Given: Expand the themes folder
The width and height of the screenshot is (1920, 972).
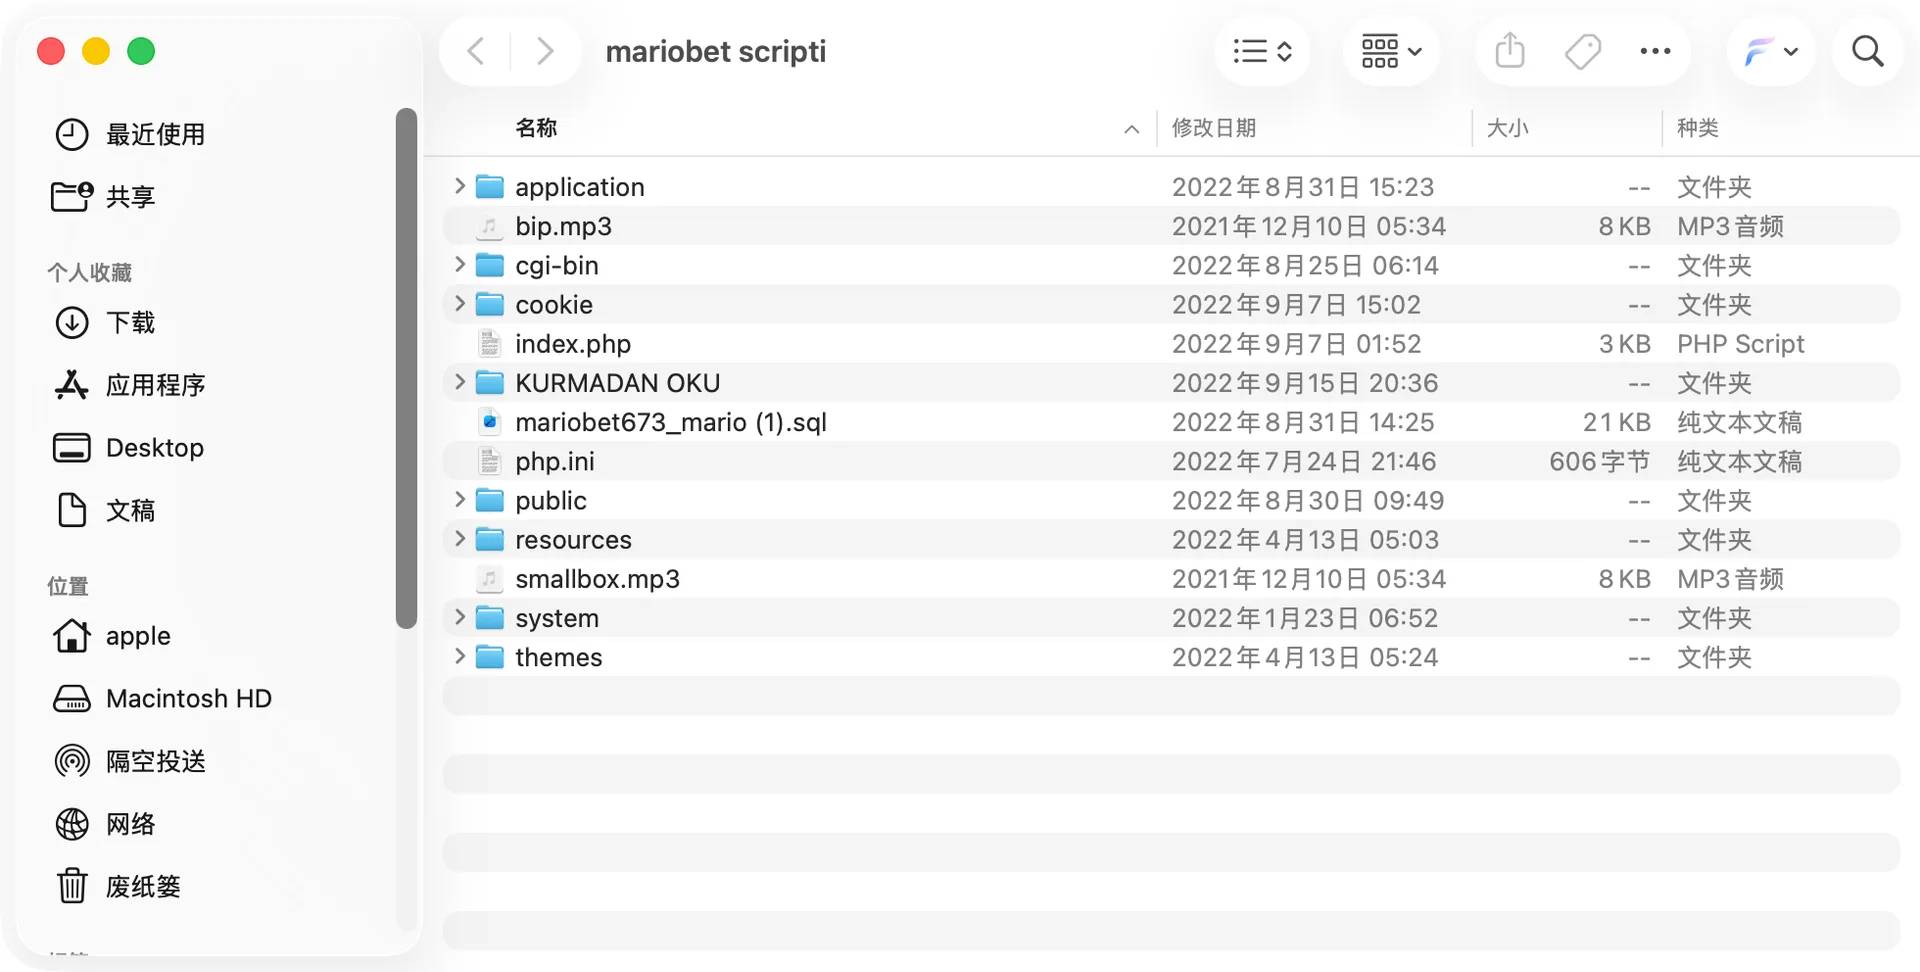Looking at the screenshot, I should 460,656.
